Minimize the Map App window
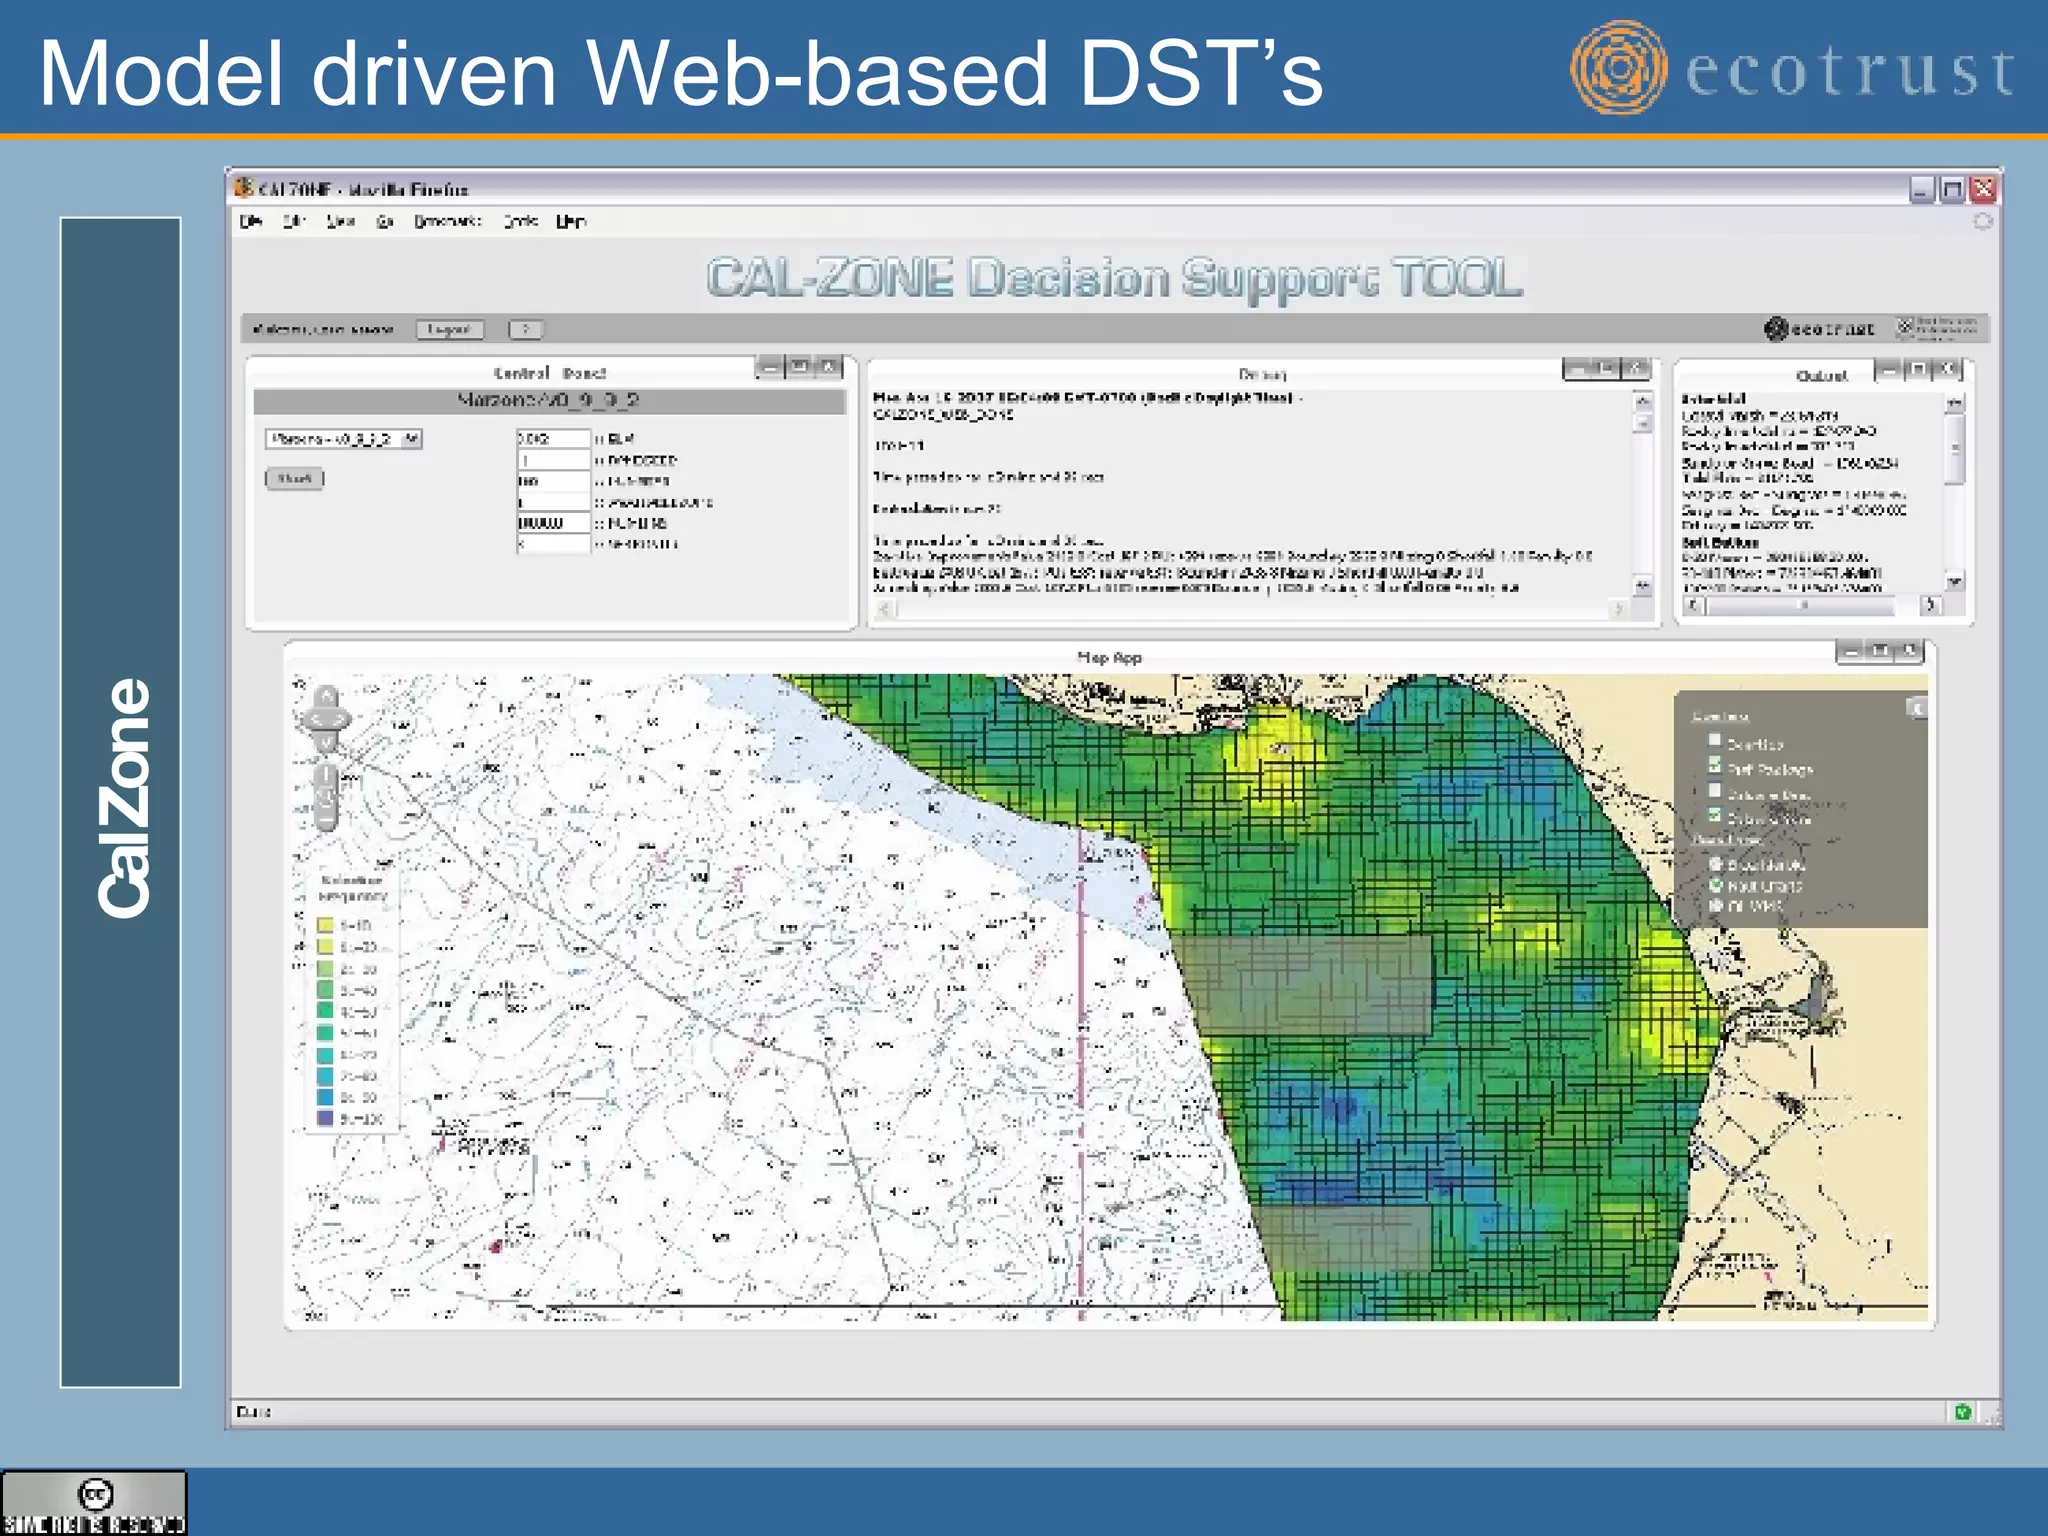This screenshot has height=1536, width=2048. [x=1851, y=652]
